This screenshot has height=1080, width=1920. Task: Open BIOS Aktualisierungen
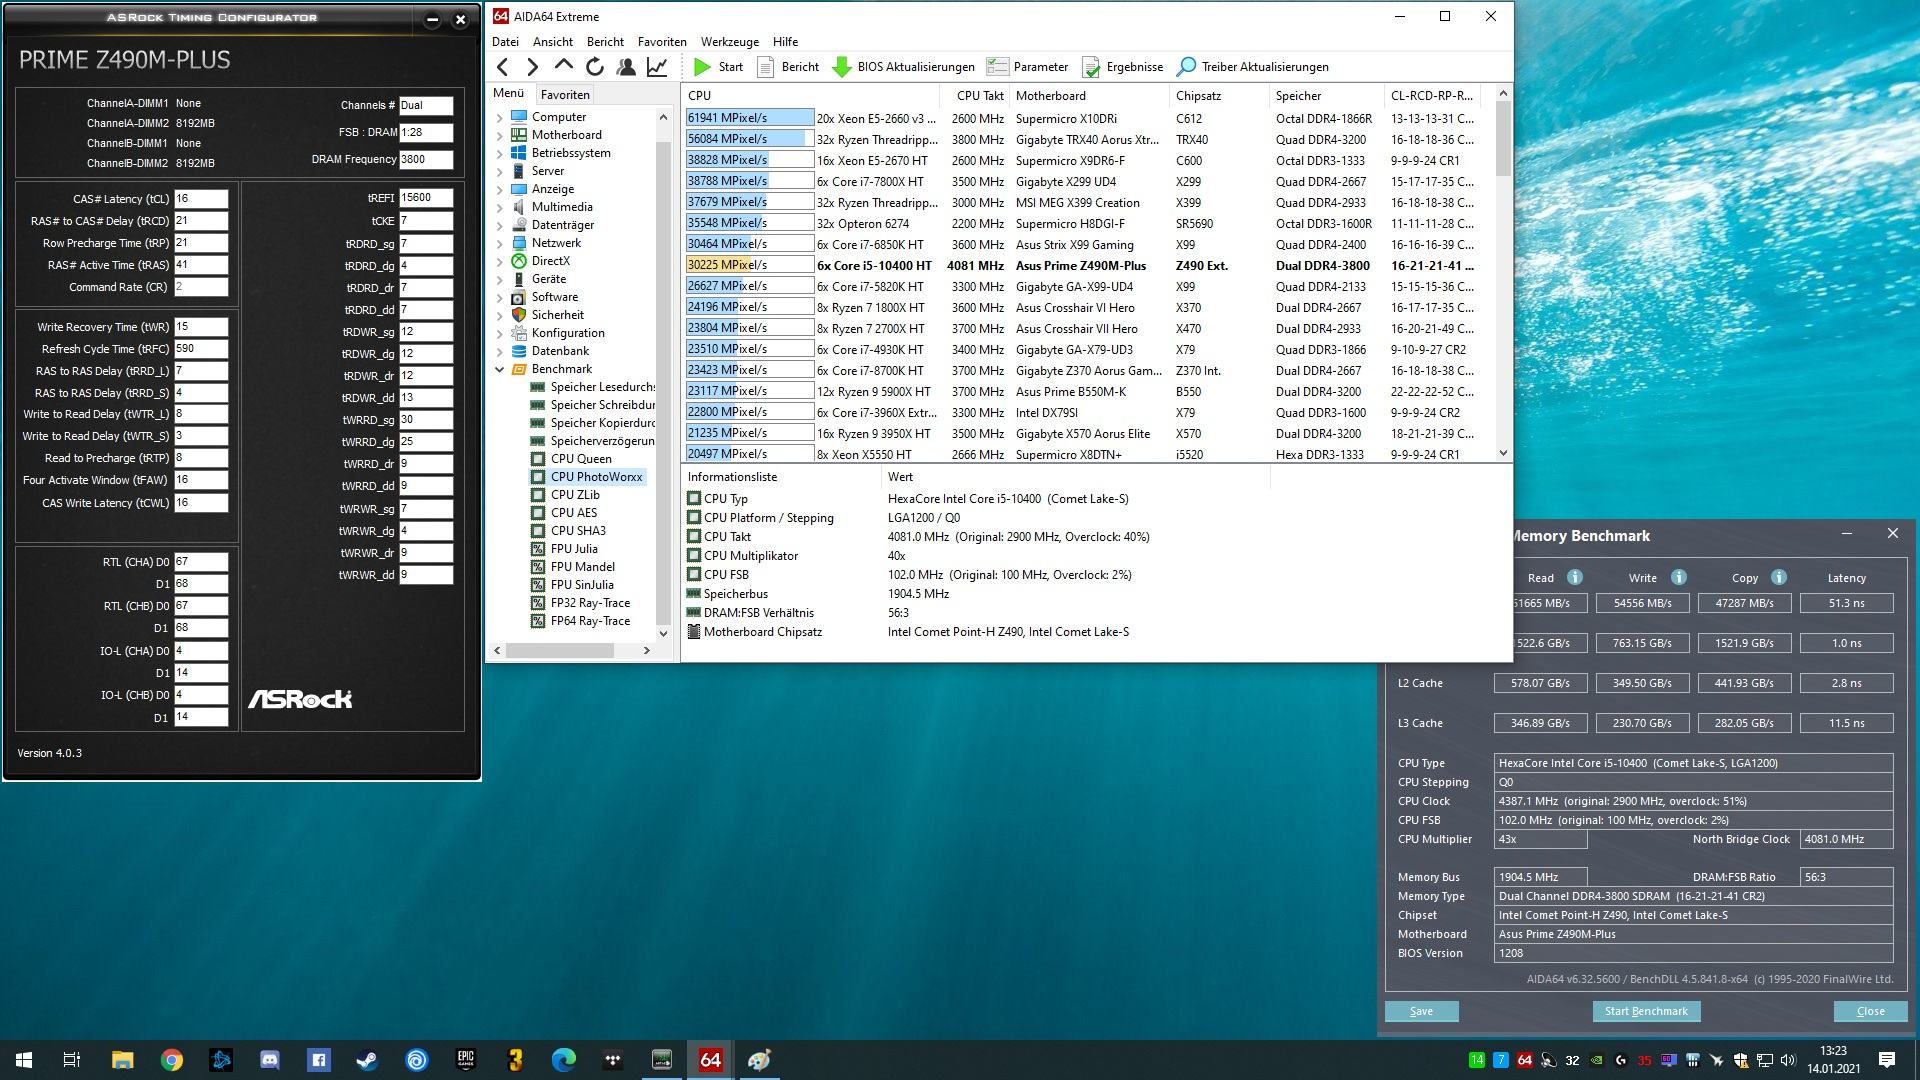pyautogui.click(x=903, y=67)
